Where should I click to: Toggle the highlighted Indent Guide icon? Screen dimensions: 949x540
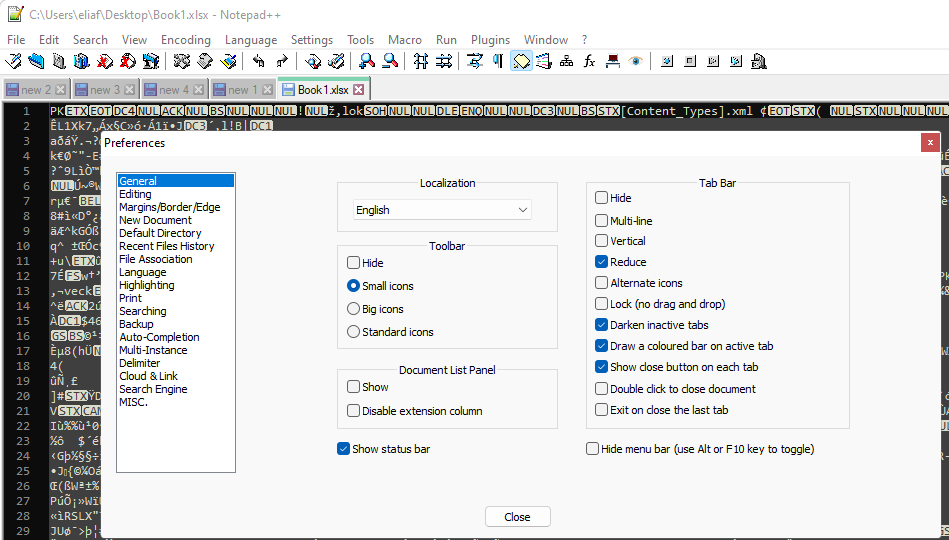click(521, 61)
